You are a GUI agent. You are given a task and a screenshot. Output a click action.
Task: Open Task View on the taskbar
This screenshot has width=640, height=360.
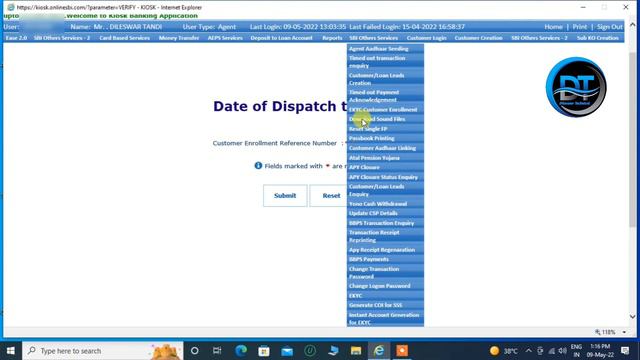(217, 351)
